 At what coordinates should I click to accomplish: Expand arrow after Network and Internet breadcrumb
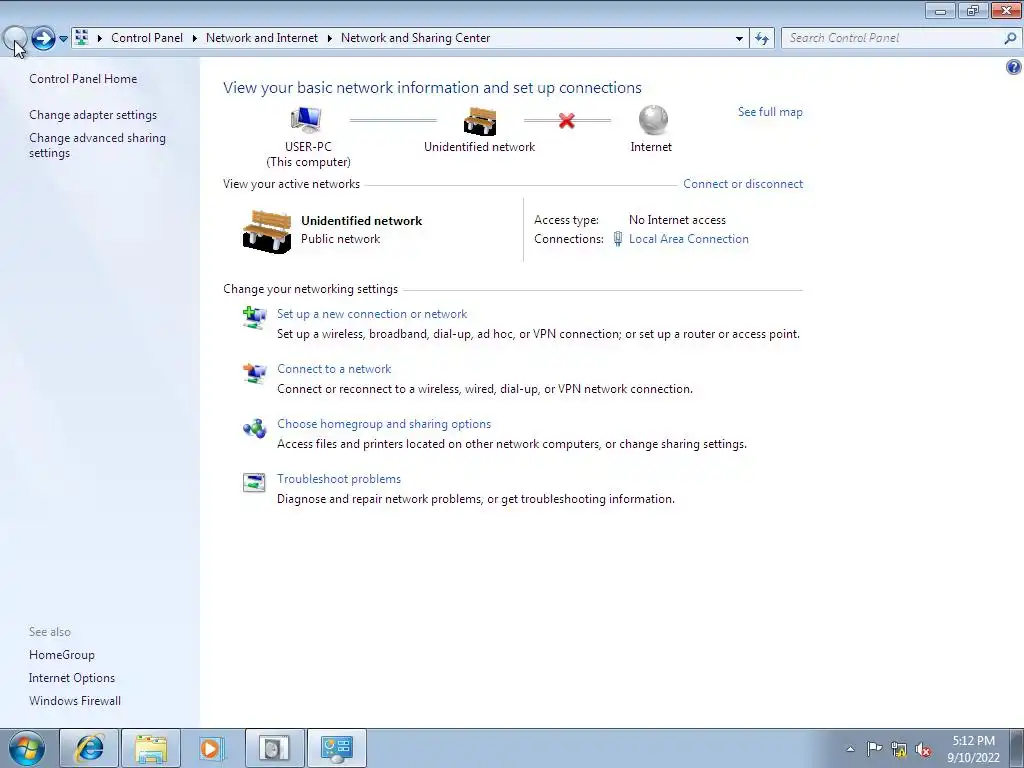tap(329, 38)
